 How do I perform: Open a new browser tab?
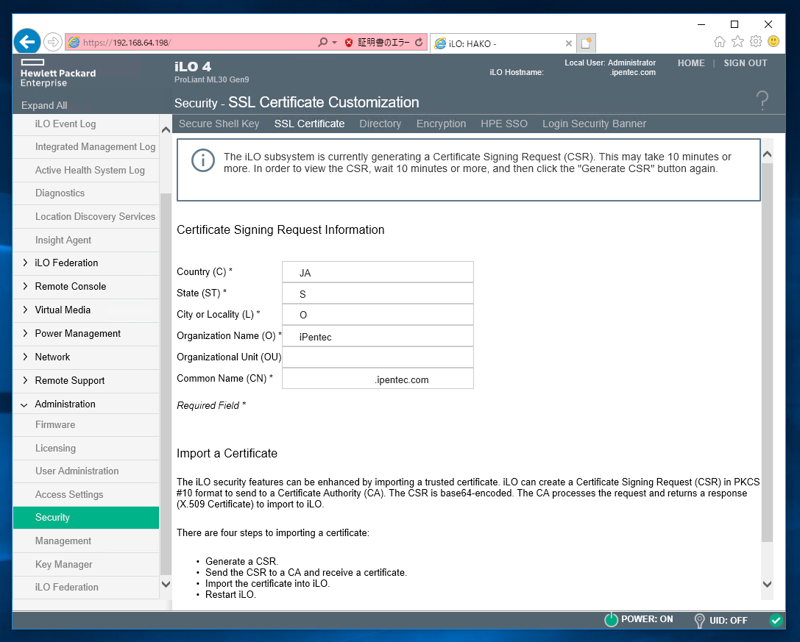(586, 43)
